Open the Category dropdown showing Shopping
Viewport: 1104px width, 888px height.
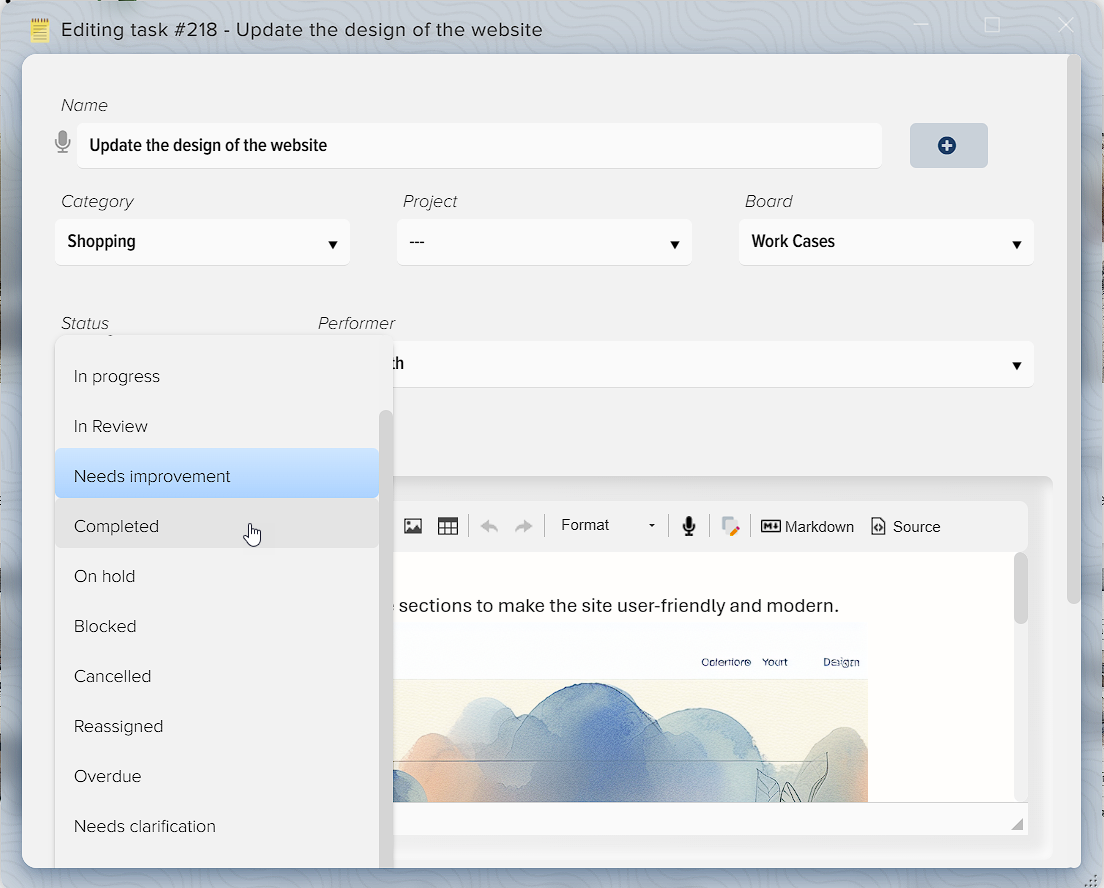[203, 242]
